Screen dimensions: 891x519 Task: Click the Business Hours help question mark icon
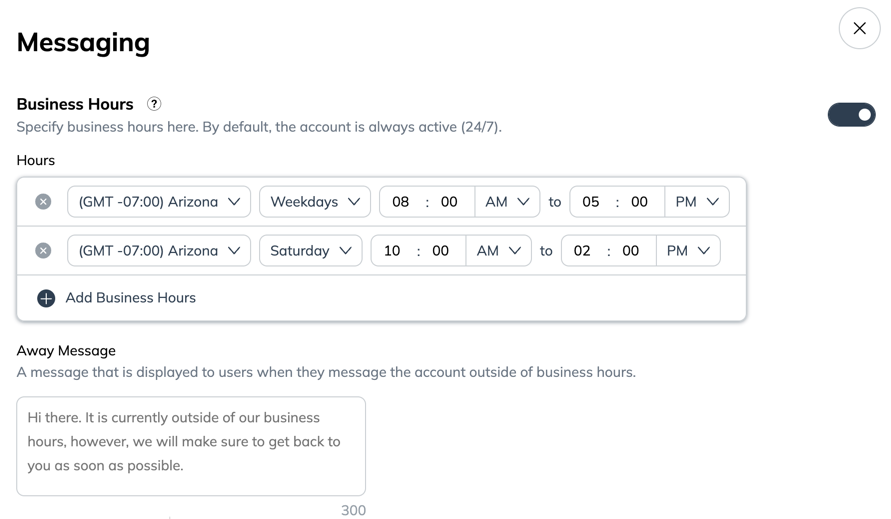point(154,104)
